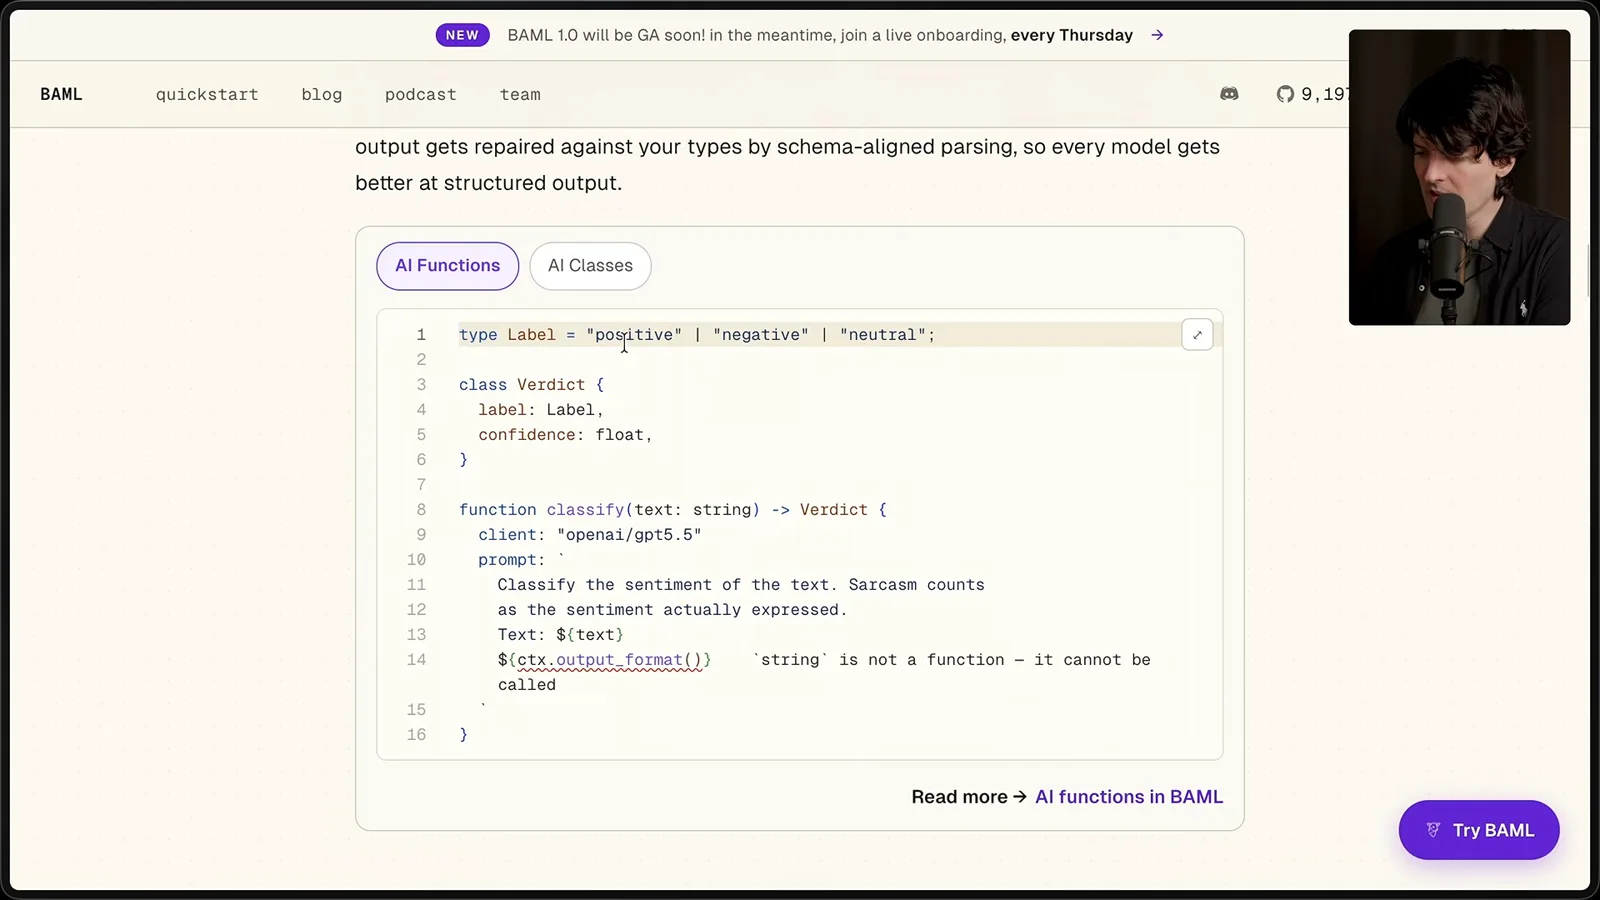1600x900 pixels.
Task: Click the arrow in the announcement banner
Action: (x=1157, y=35)
